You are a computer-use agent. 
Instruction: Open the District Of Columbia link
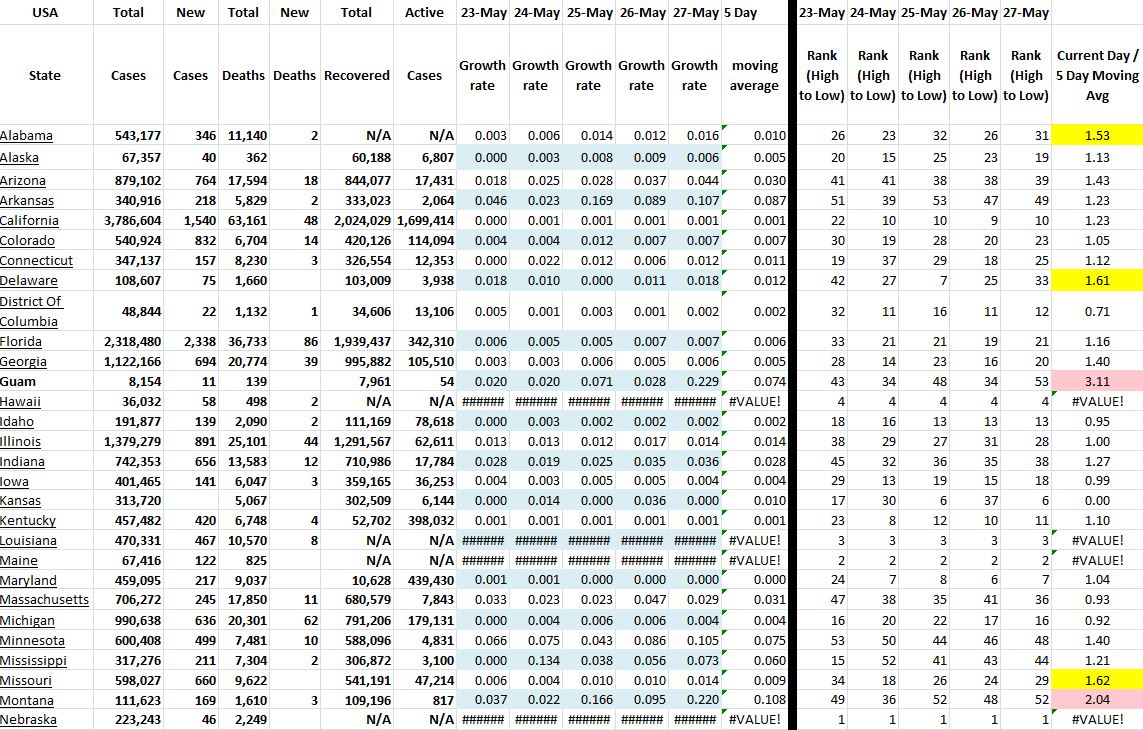pyautogui.click(x=31, y=311)
